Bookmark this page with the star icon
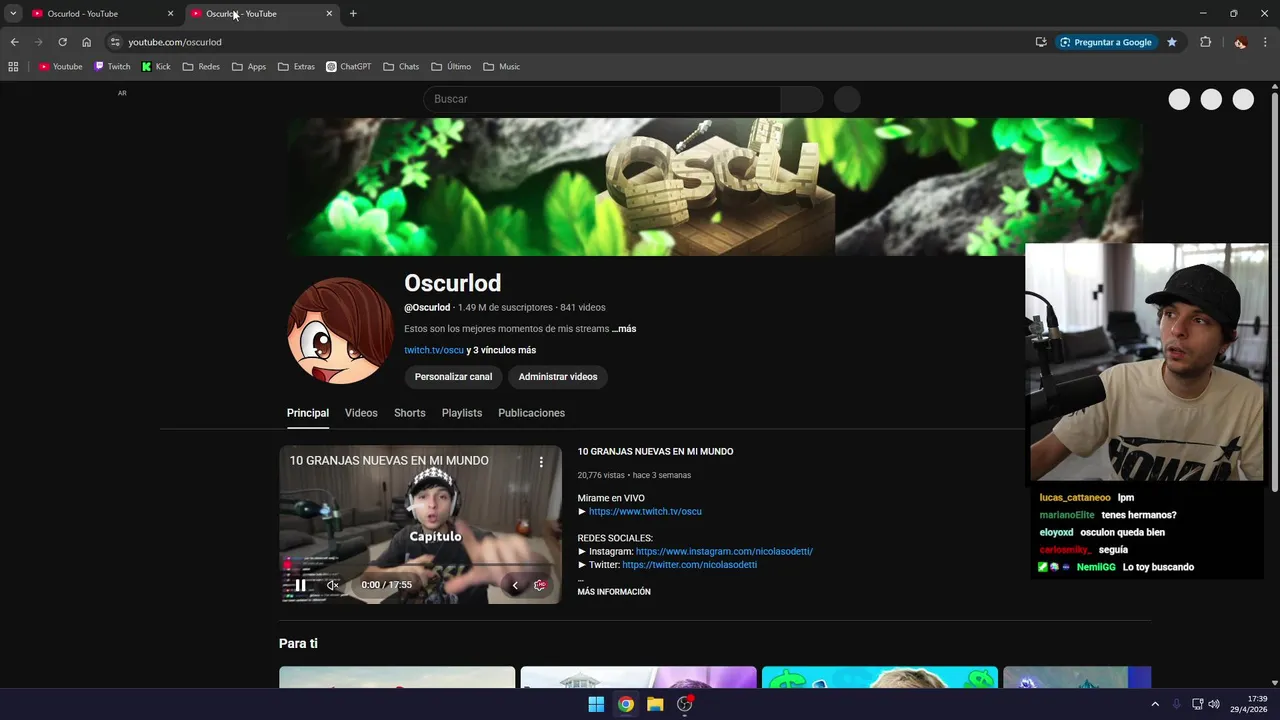 1172,42
